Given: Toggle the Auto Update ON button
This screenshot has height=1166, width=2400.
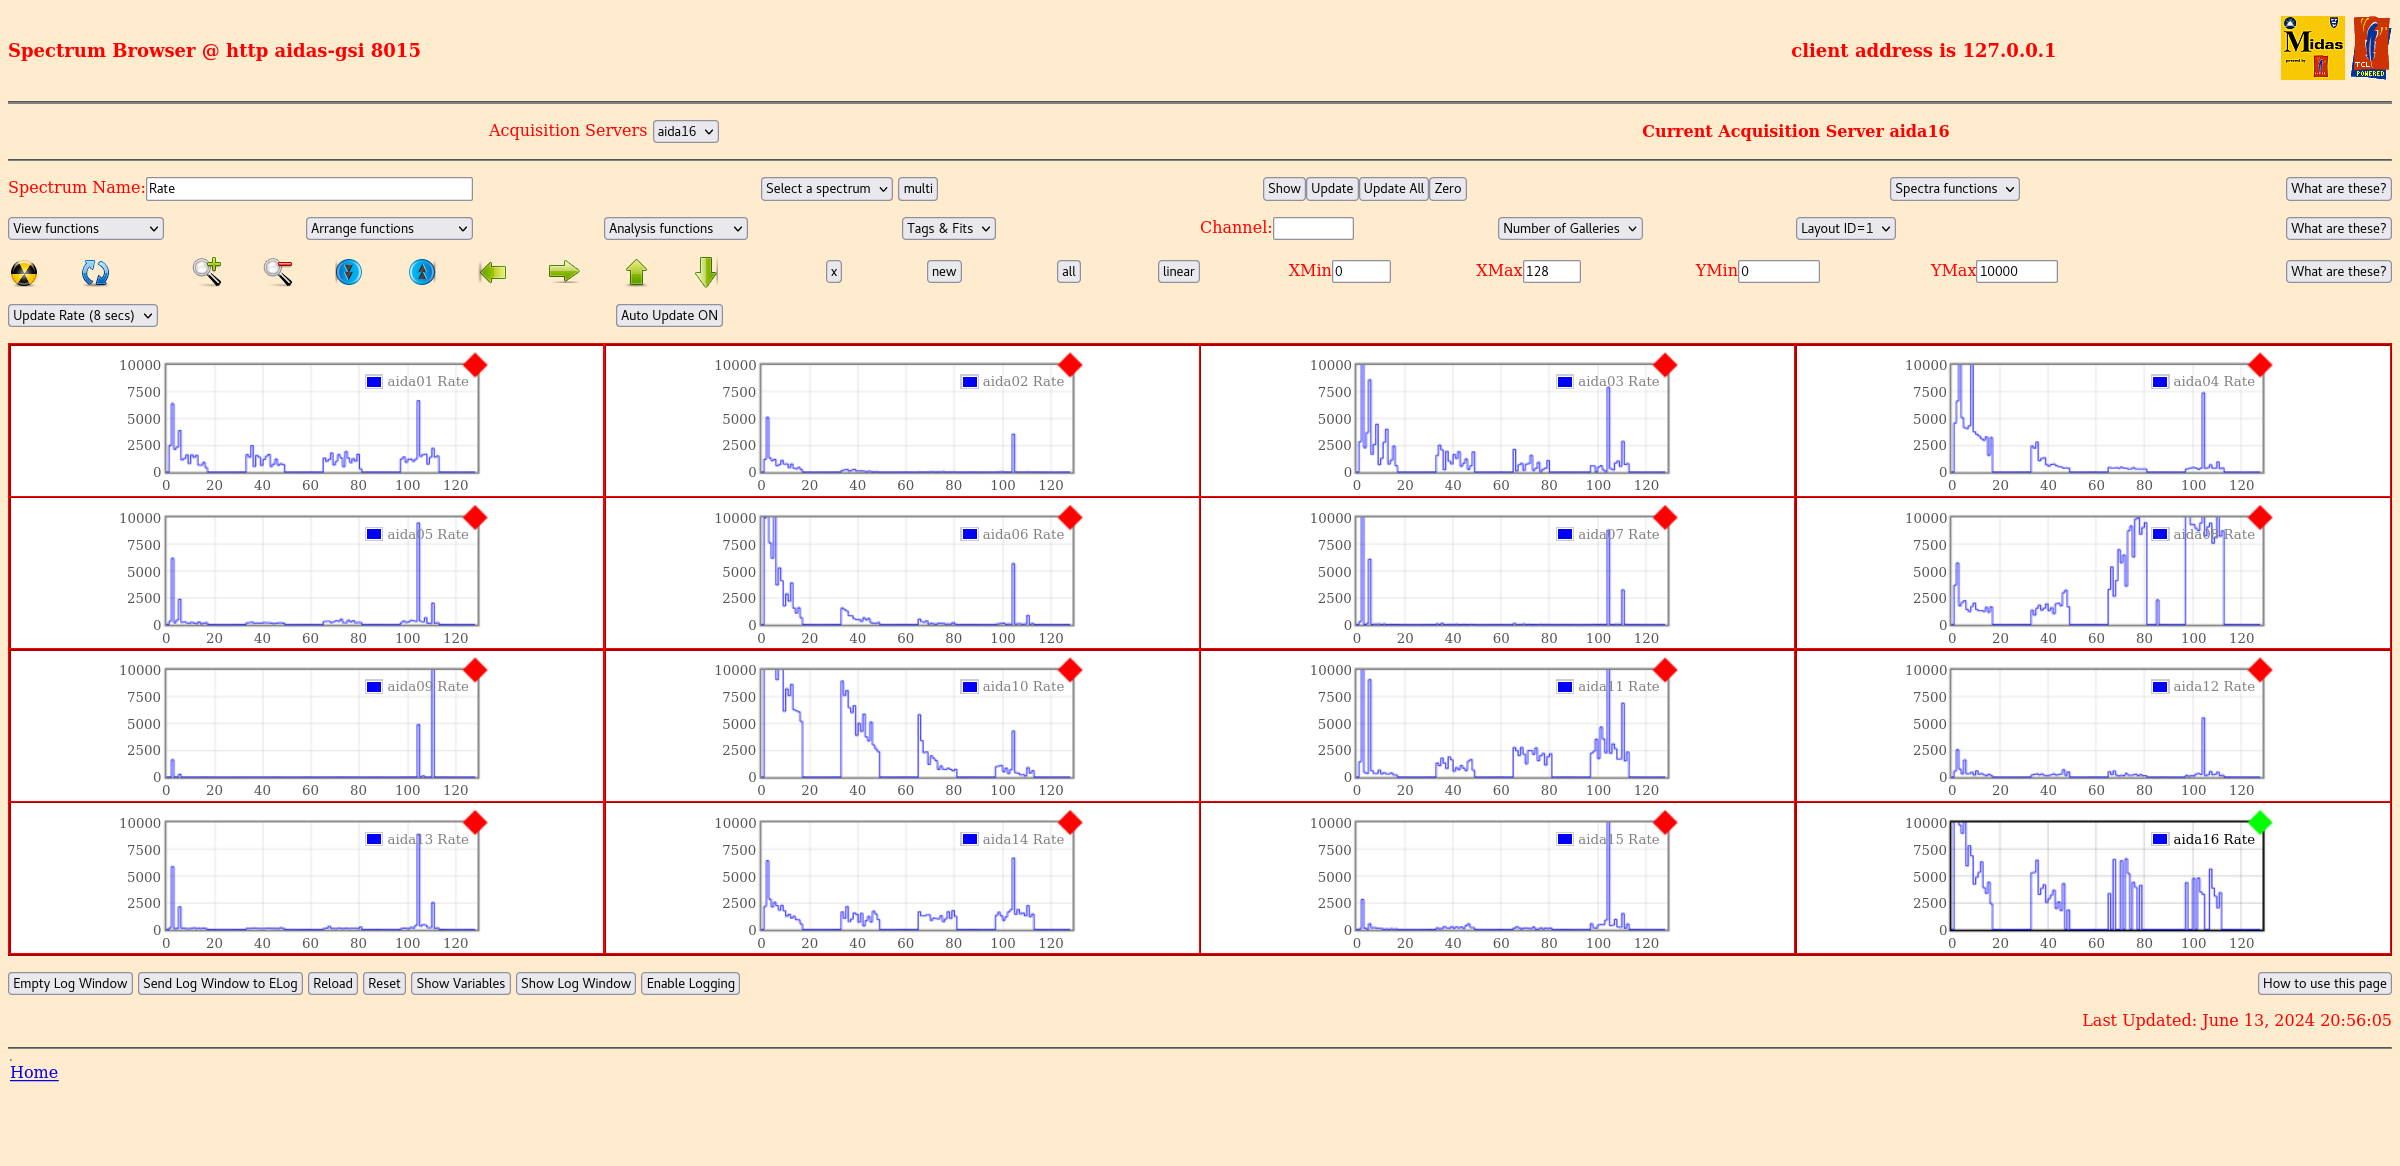Looking at the screenshot, I should tap(669, 315).
